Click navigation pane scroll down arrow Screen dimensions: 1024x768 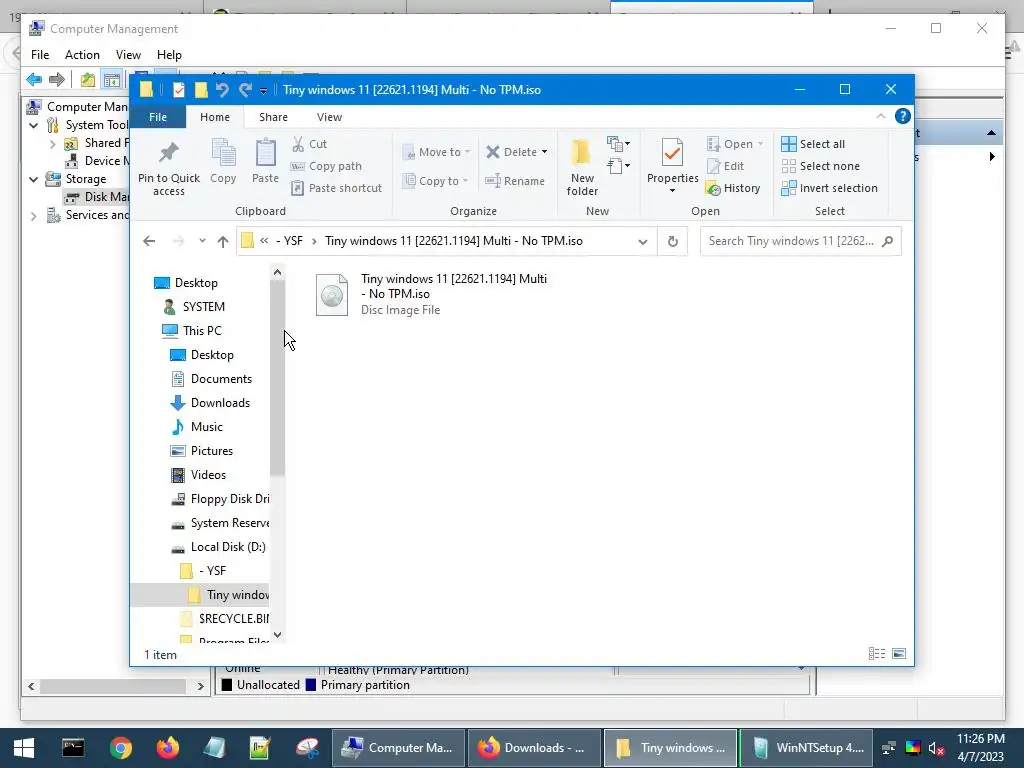[x=278, y=635]
